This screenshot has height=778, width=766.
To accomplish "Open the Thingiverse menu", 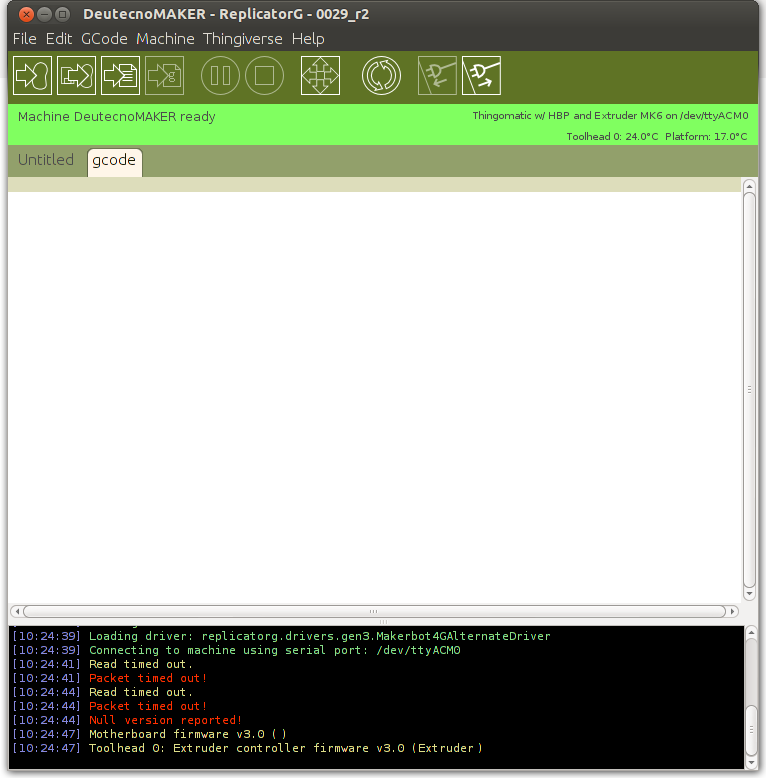I will (x=242, y=39).
